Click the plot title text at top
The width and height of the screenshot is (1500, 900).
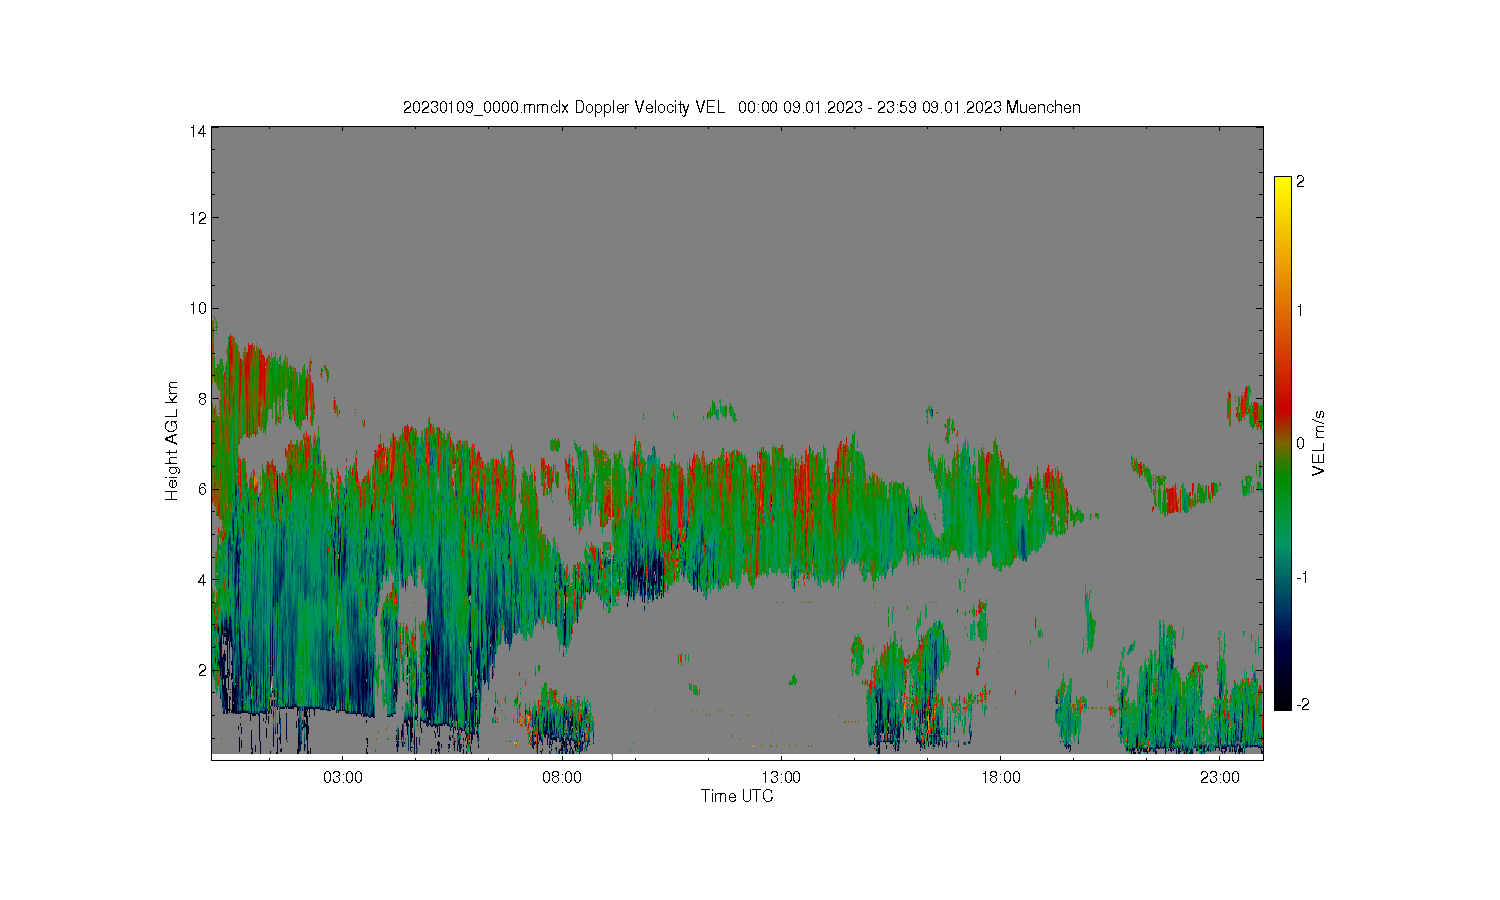click(741, 107)
